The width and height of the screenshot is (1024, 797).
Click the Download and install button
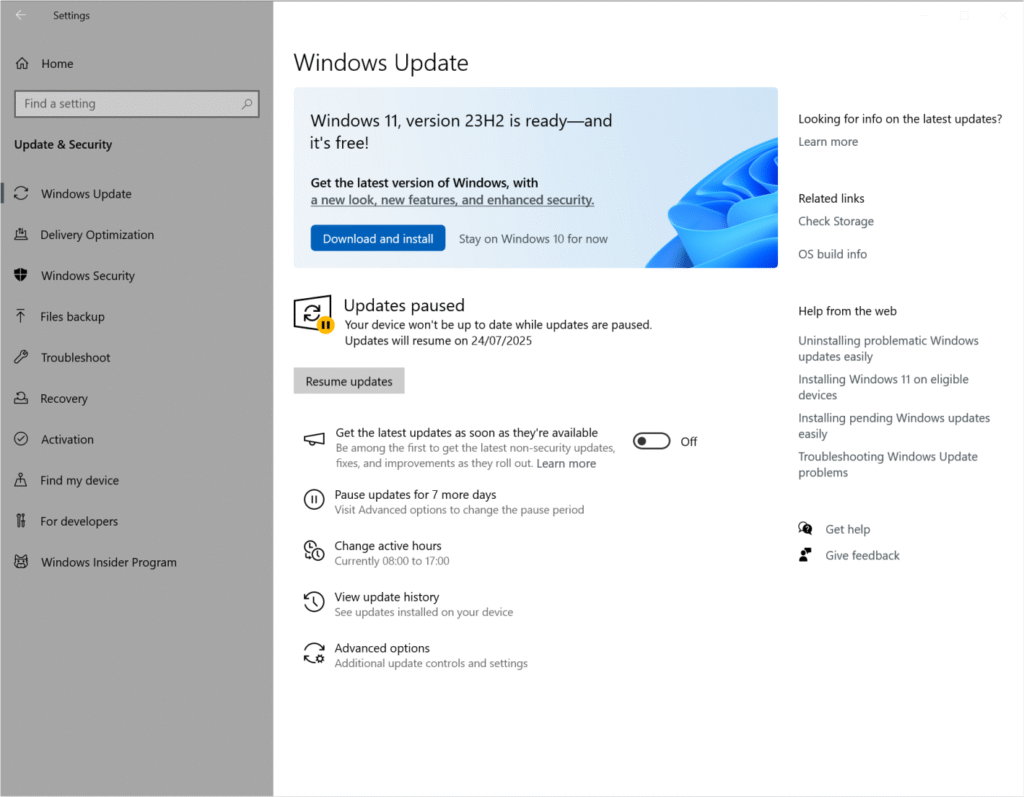click(377, 238)
